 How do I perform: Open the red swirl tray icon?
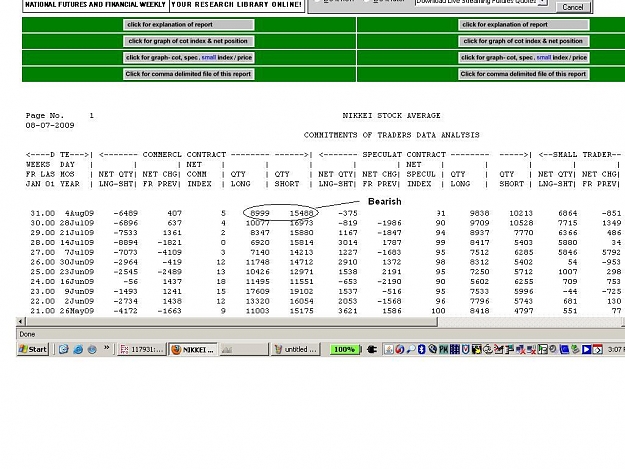pos(400,349)
